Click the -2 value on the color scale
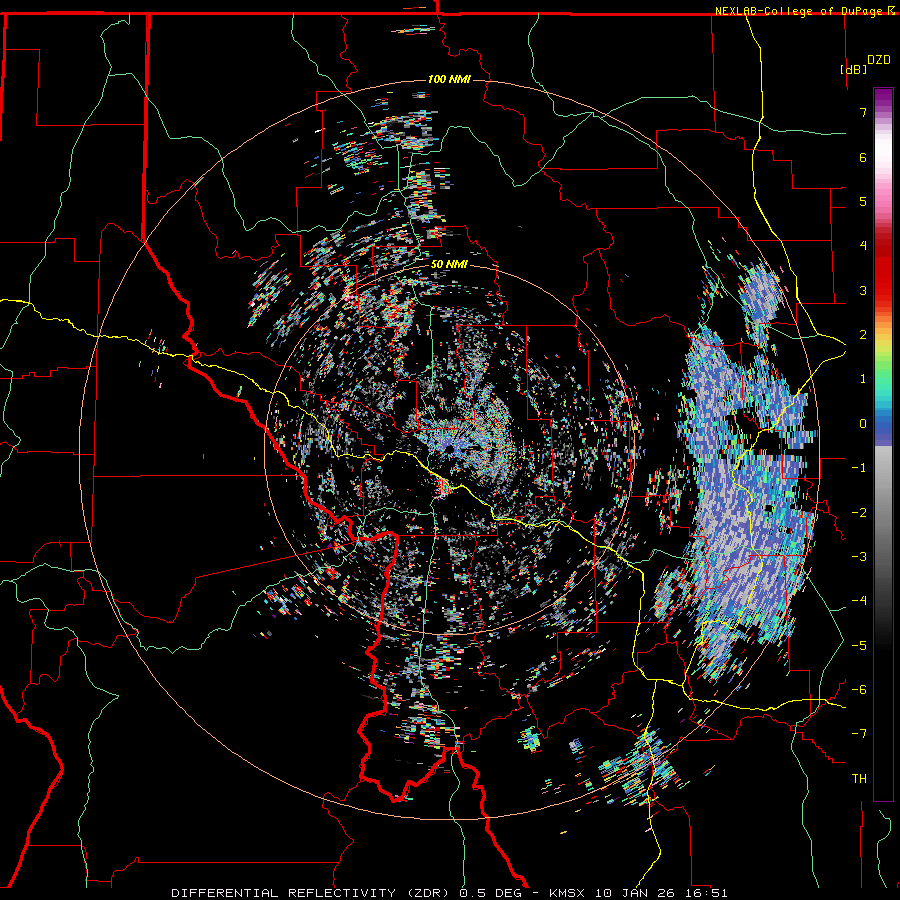This screenshot has width=900, height=900. 859,513
